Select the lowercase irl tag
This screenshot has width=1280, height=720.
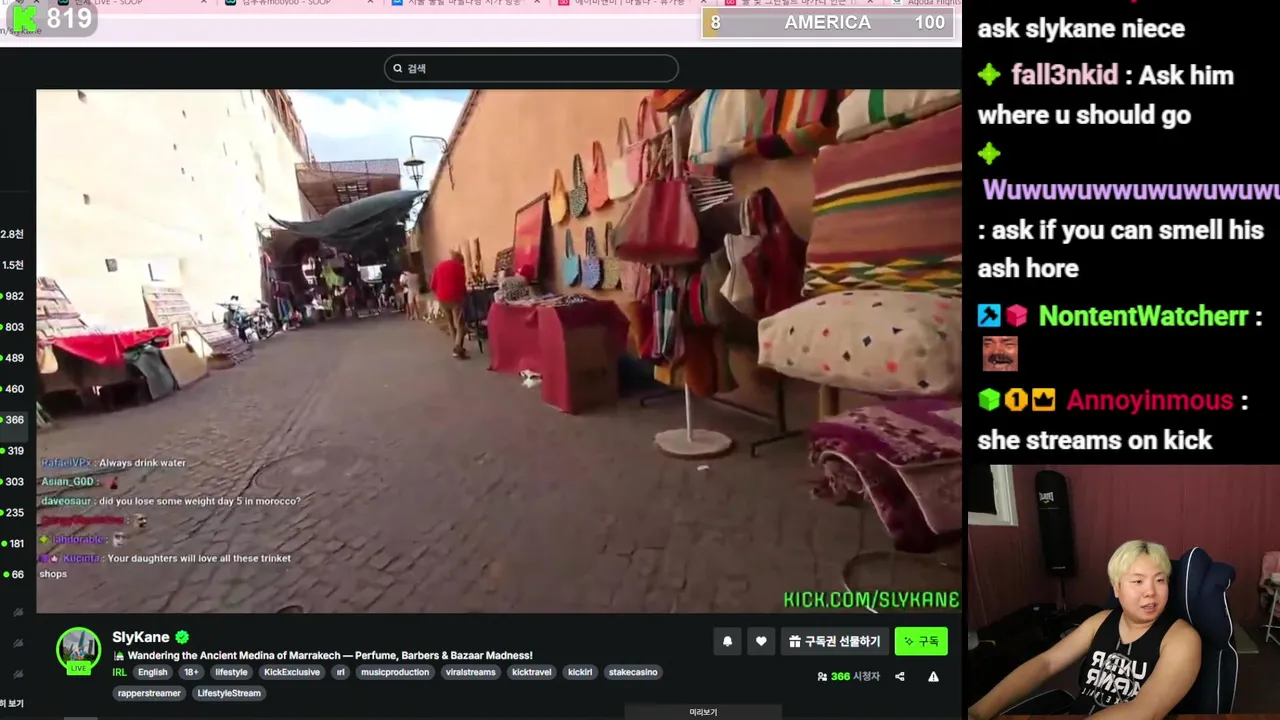pos(340,672)
